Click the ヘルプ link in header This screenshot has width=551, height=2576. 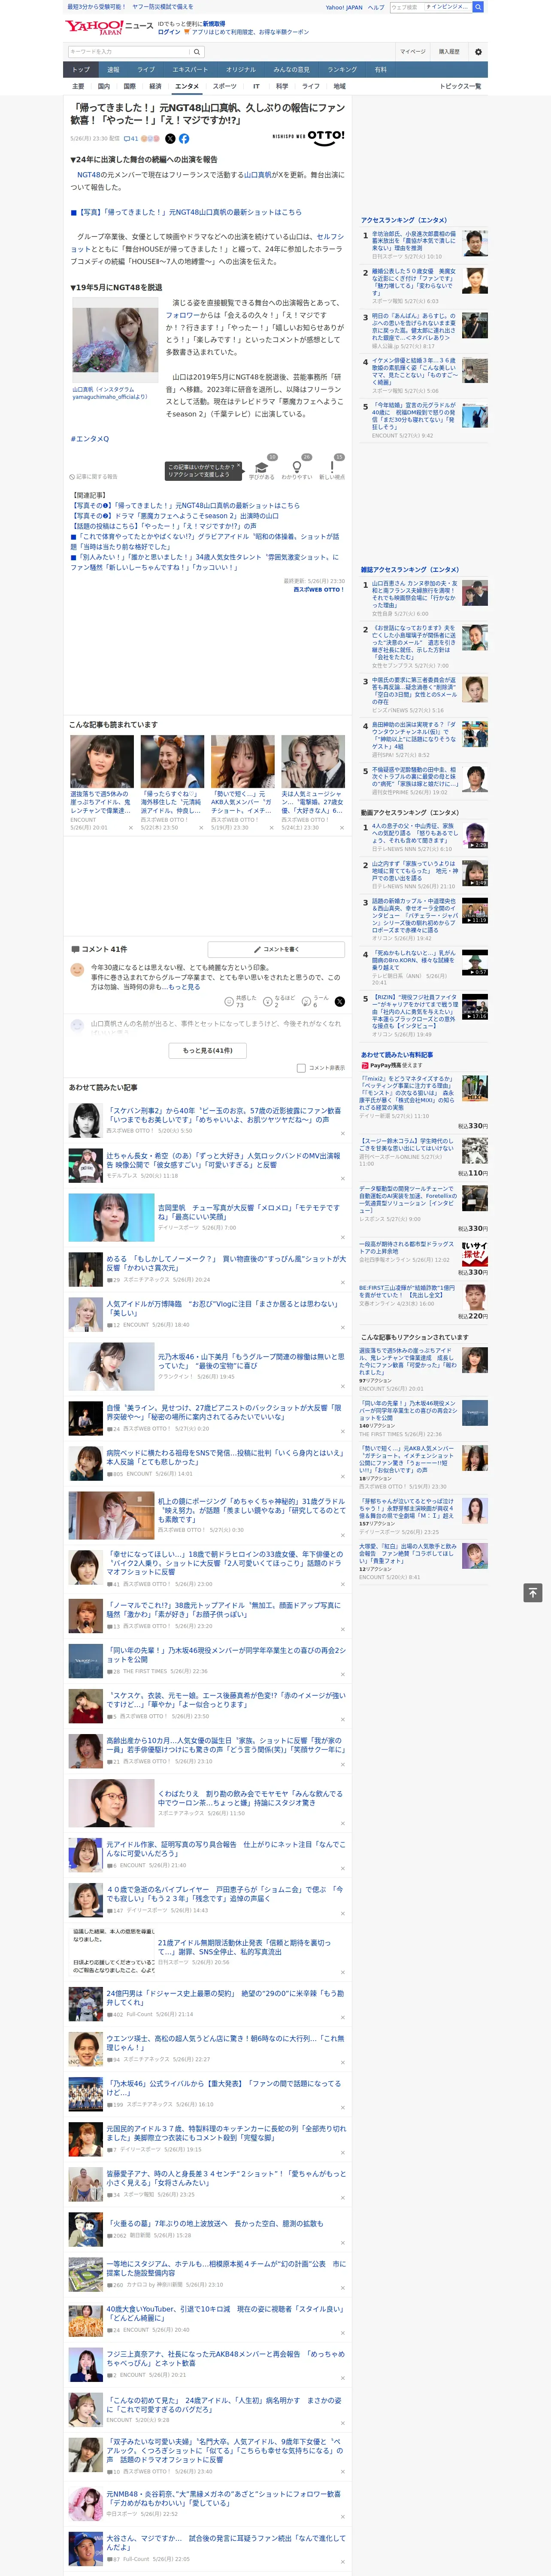pyautogui.click(x=375, y=7)
